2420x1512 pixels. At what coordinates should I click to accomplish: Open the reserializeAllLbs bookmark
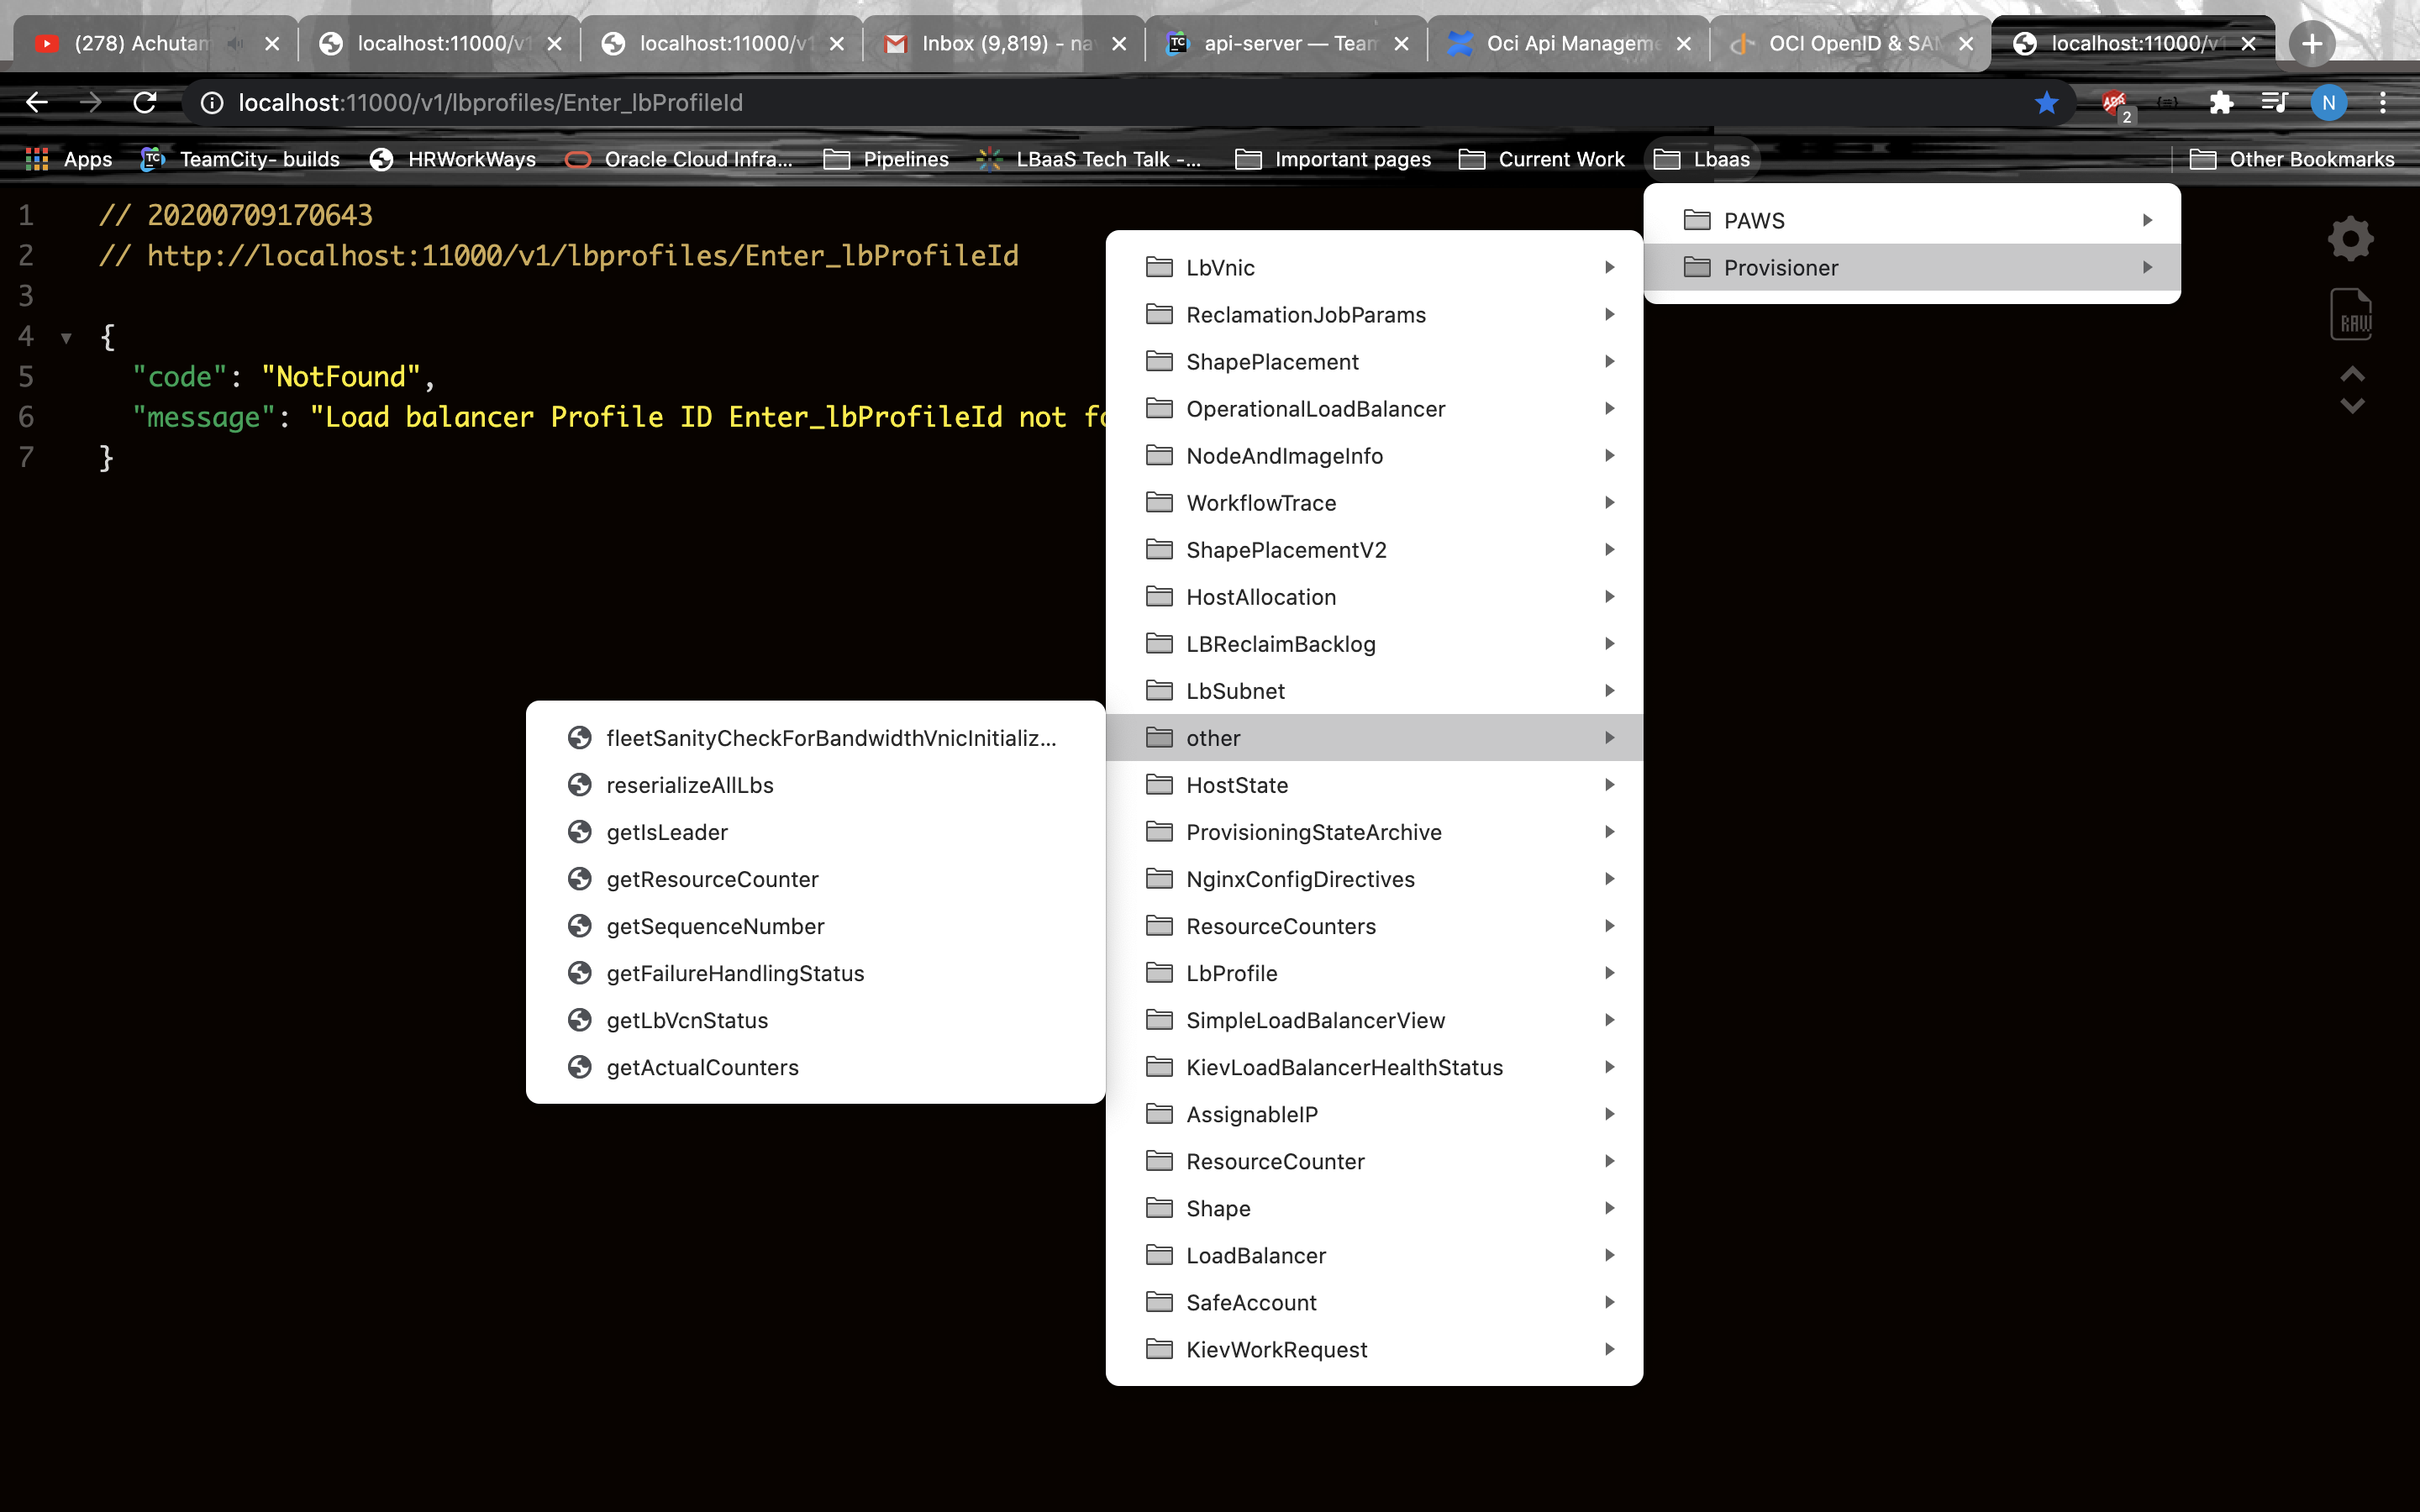pyautogui.click(x=690, y=784)
